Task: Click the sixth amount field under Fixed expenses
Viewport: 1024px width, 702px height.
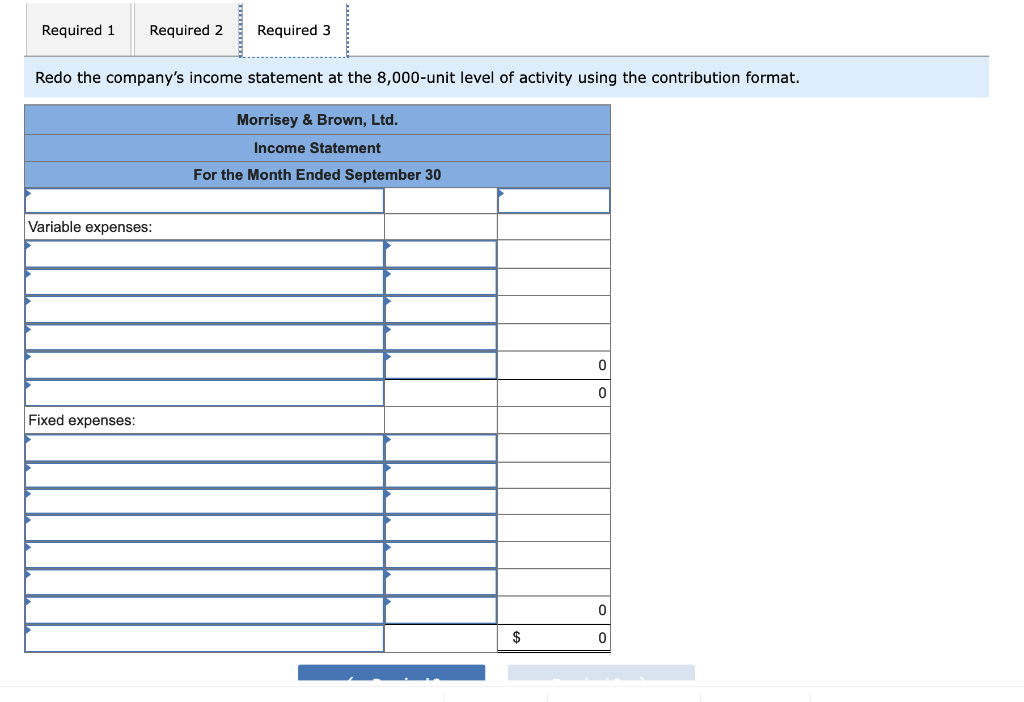Action: point(441,582)
